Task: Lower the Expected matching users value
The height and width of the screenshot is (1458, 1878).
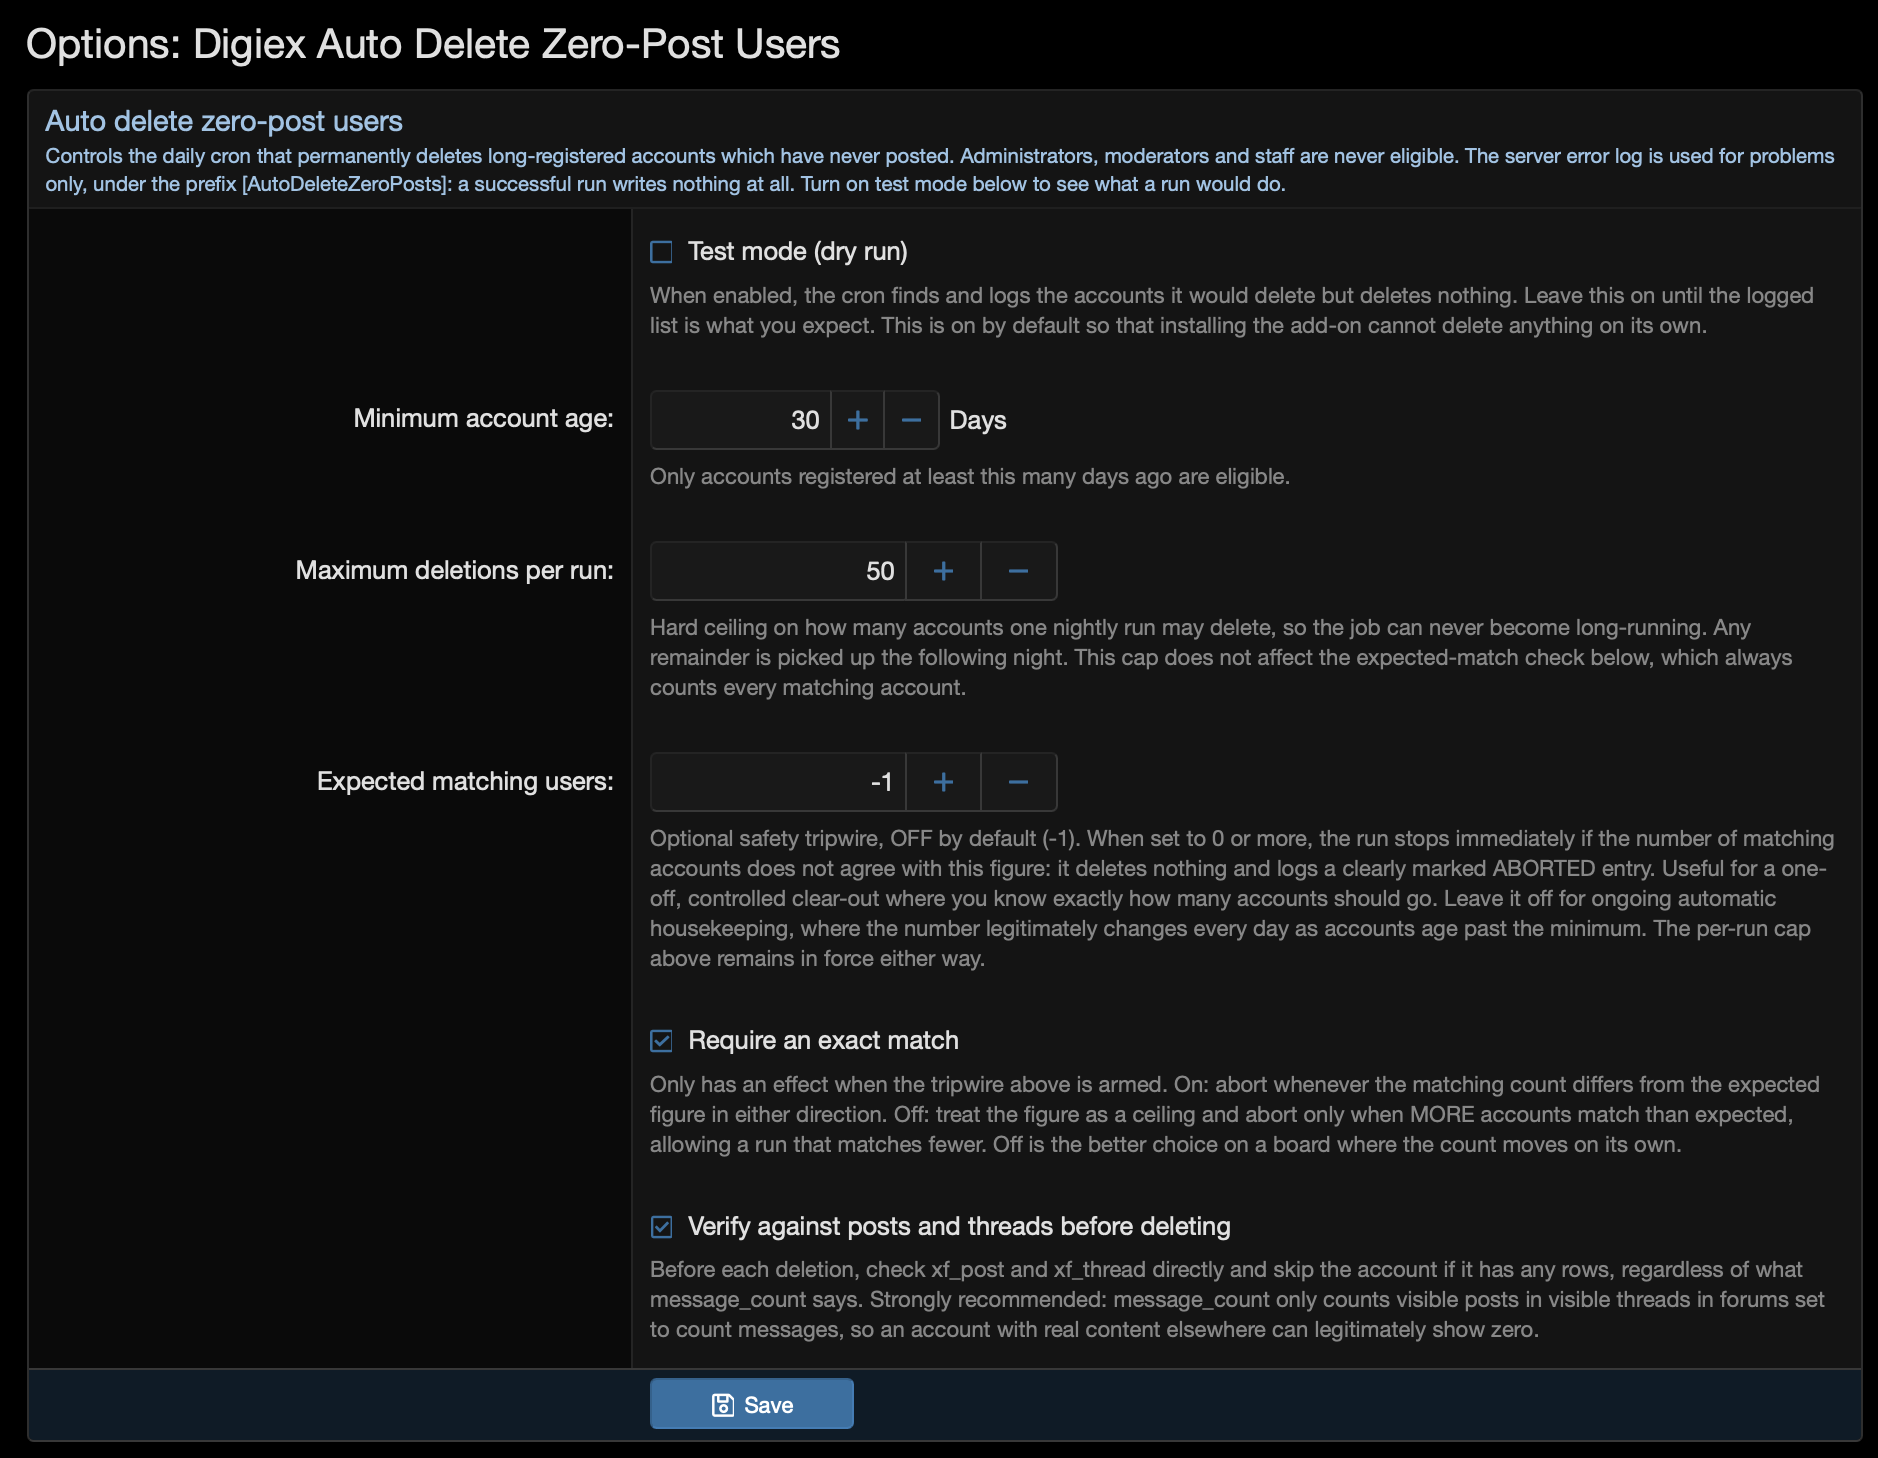Action: 1018,782
